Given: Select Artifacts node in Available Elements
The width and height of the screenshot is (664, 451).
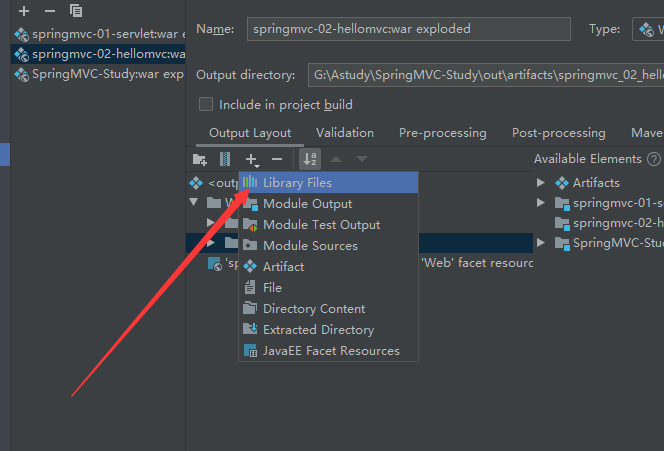Looking at the screenshot, I should pos(596,183).
